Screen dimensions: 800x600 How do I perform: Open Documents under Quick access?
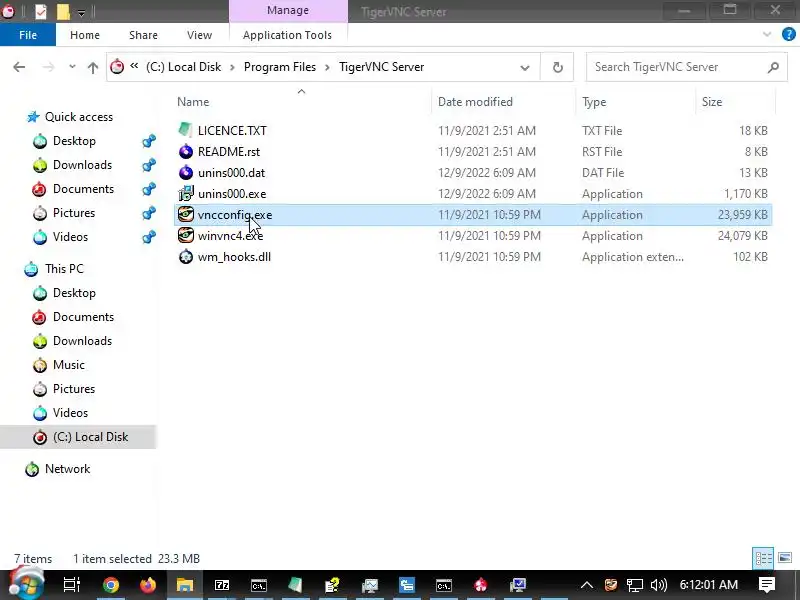tap(83, 189)
